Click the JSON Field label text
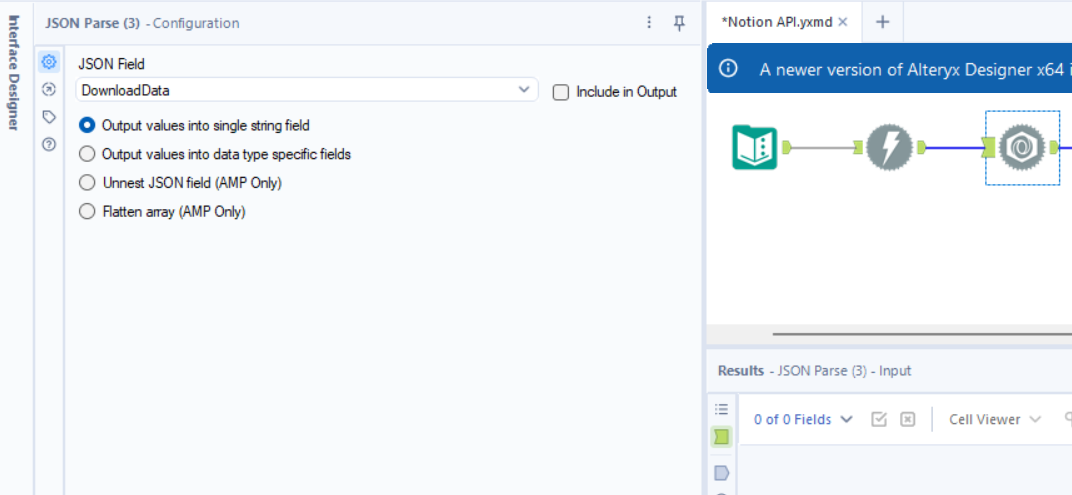 click(x=111, y=64)
